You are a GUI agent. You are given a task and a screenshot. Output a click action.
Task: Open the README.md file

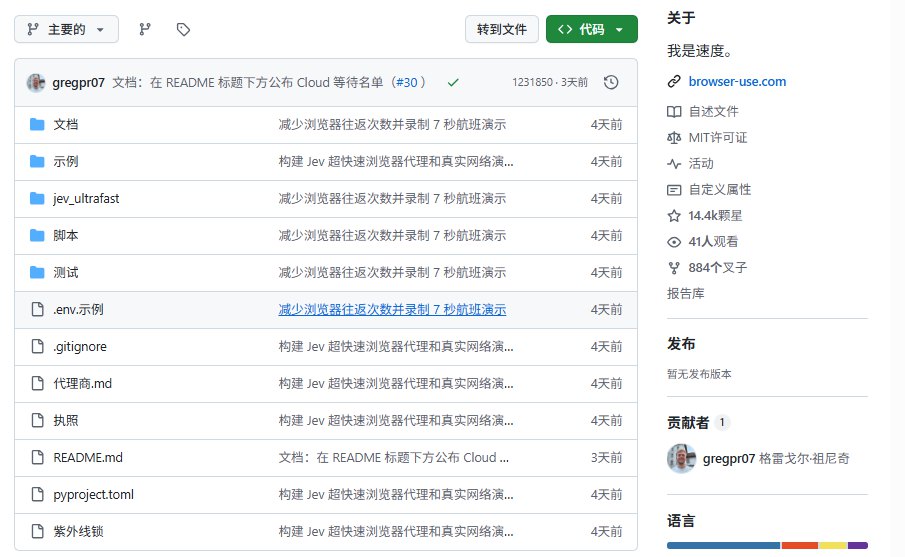[x=88, y=458]
